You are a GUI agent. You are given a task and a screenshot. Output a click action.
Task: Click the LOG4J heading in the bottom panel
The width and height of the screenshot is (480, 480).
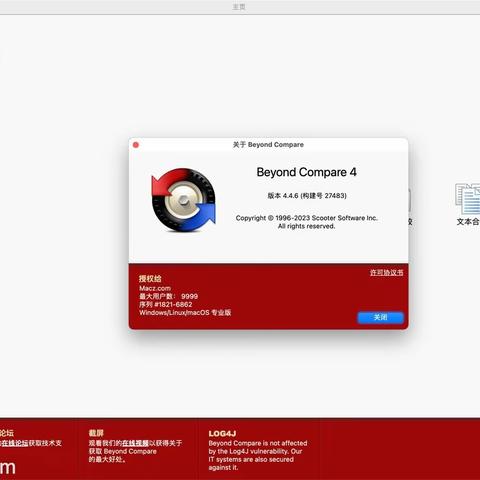222,434
